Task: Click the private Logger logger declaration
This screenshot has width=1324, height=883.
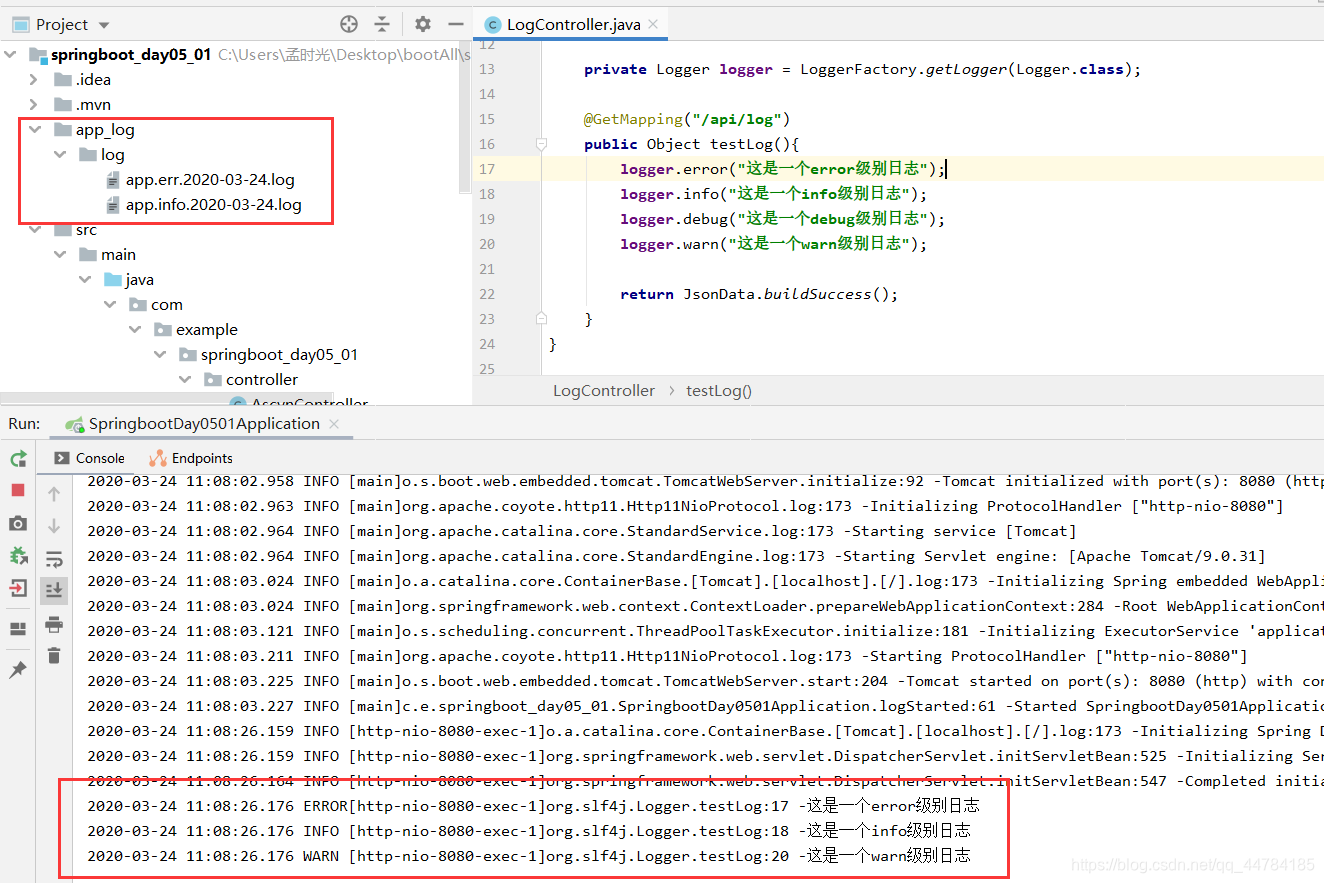Action: (862, 69)
